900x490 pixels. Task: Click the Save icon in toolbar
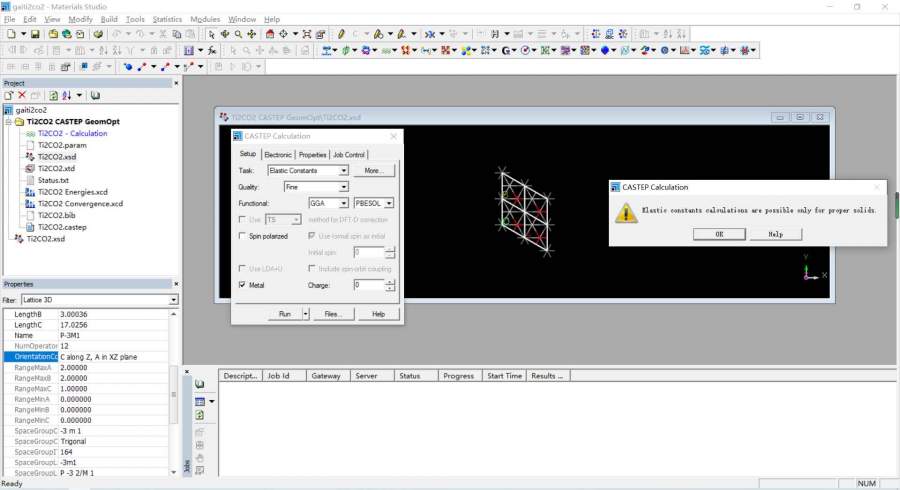point(36,34)
